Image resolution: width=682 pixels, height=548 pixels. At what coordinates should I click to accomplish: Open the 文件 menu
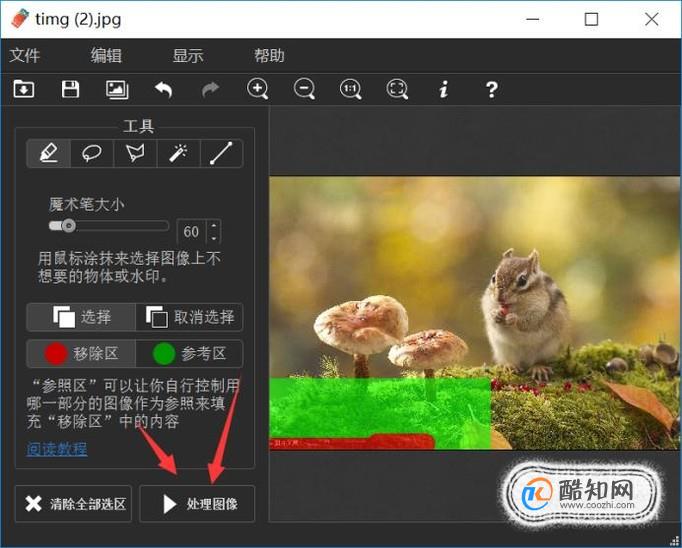[24, 56]
